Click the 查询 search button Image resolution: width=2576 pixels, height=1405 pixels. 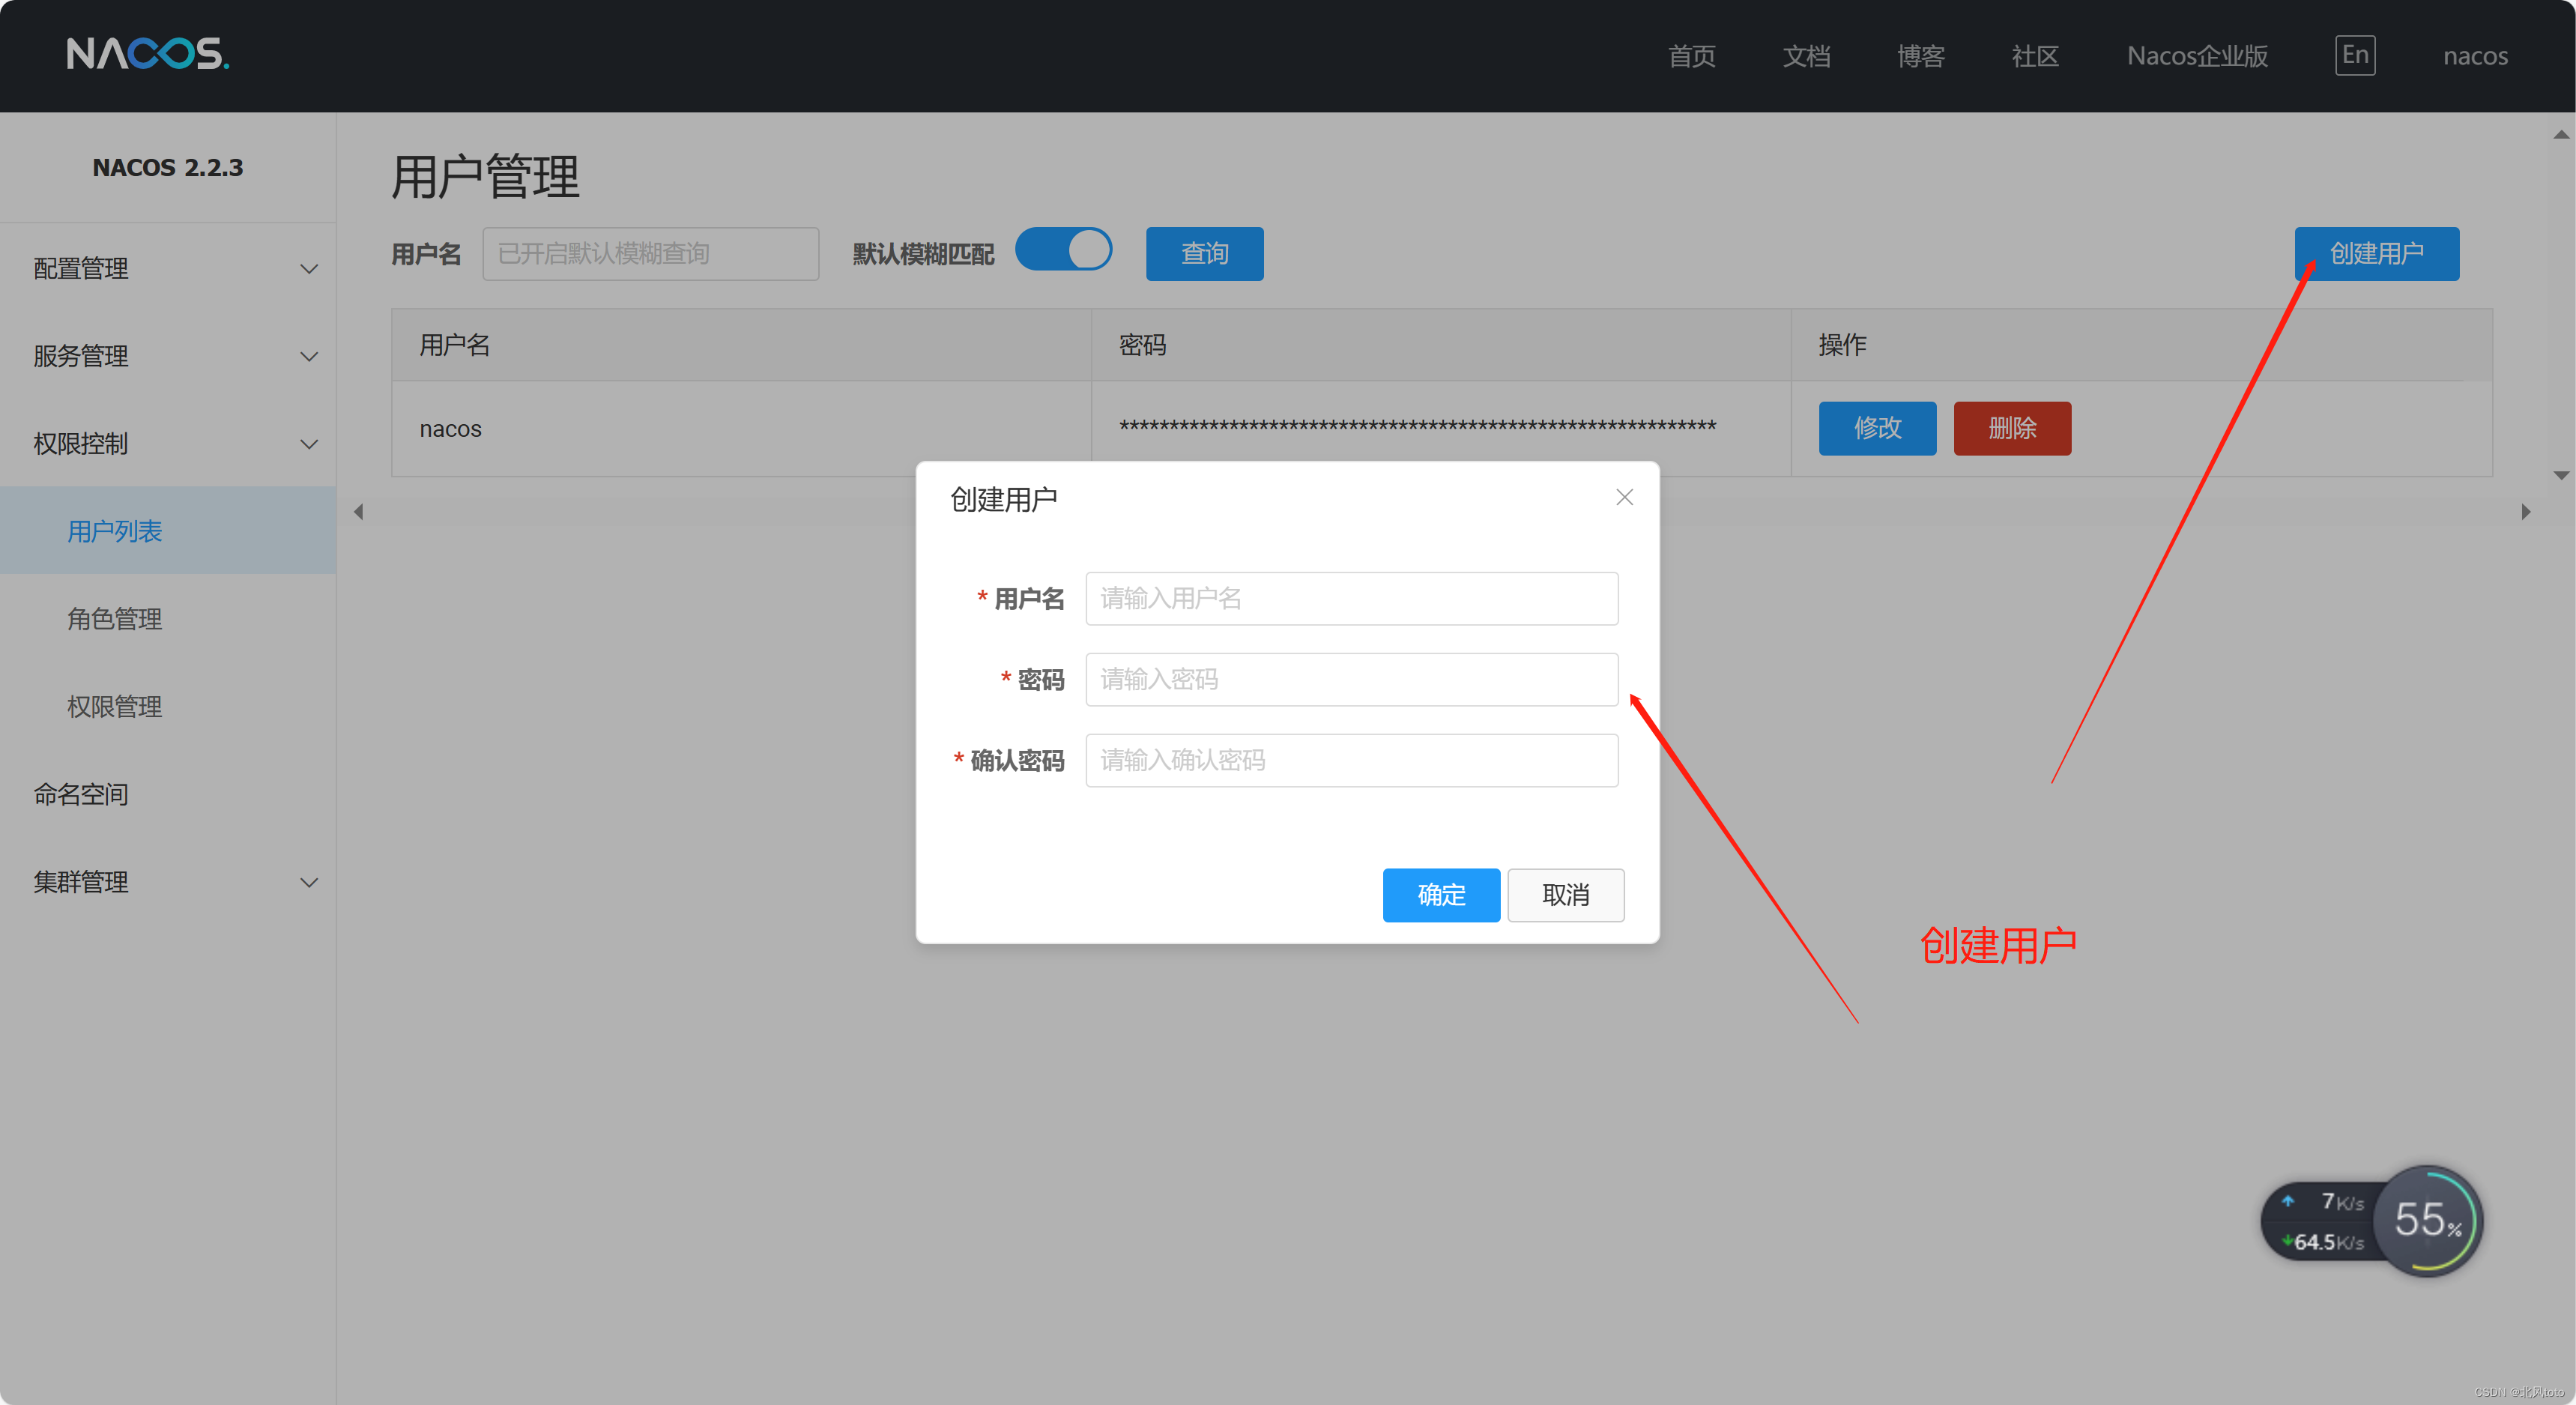tap(1204, 254)
